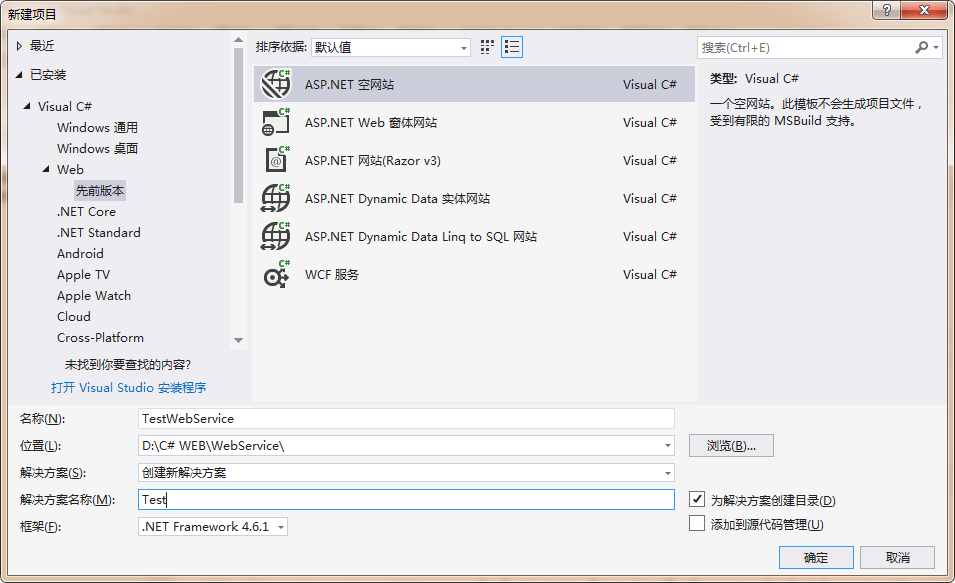The image size is (955, 583).
Task: Select the ASP.NET Dynamic Data 实体网站 icon
Action: [x=276, y=198]
